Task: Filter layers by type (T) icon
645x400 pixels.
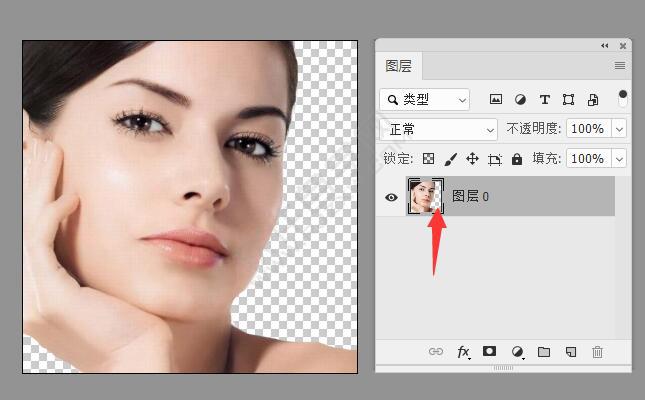Action: [x=545, y=100]
